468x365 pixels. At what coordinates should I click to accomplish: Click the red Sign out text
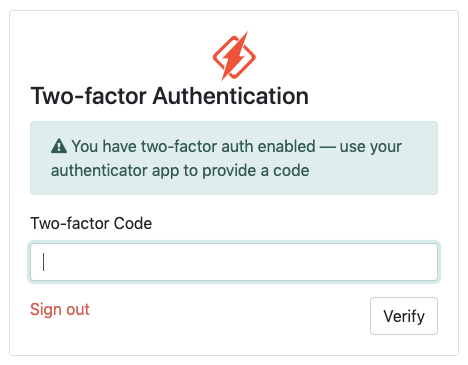tap(60, 309)
